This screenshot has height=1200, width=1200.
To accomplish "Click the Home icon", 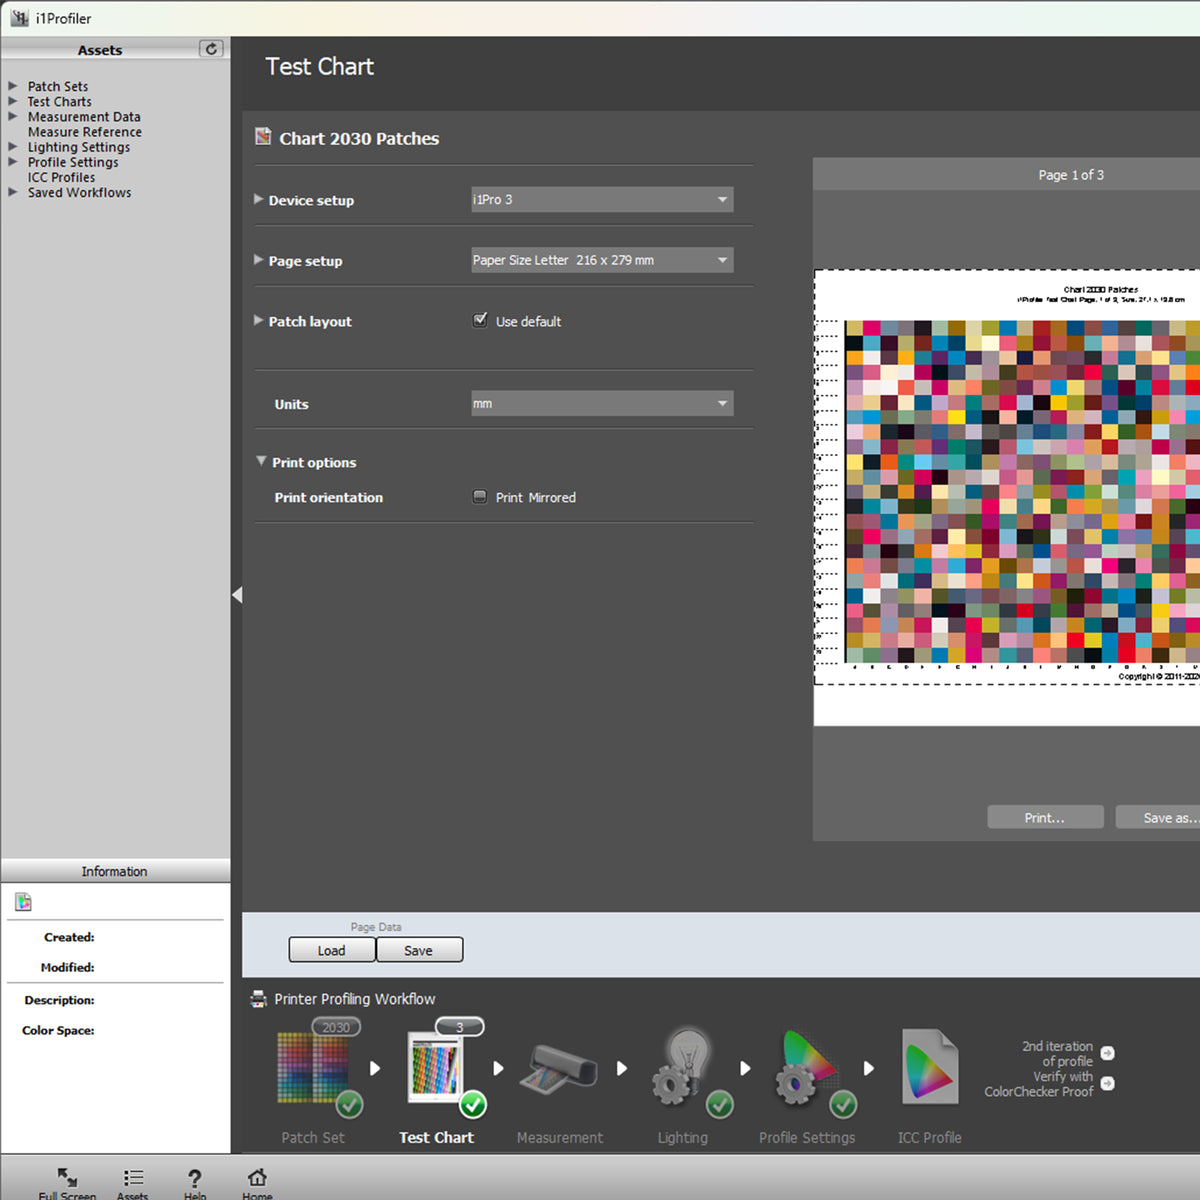I will tap(257, 1177).
